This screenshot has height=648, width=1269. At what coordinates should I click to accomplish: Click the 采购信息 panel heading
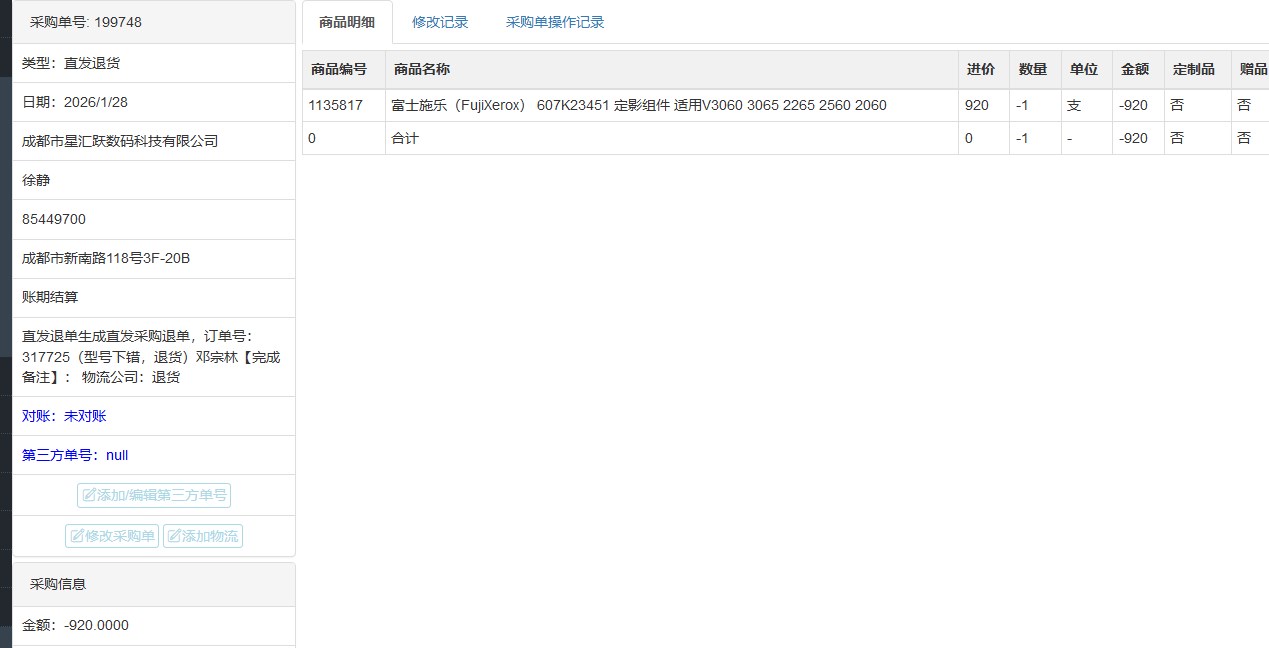58,584
